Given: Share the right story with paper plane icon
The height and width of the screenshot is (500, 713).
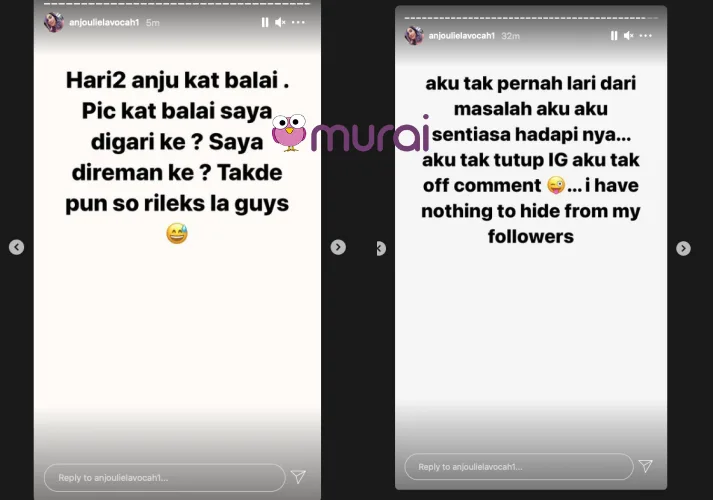Looking at the screenshot, I should pos(646,465).
